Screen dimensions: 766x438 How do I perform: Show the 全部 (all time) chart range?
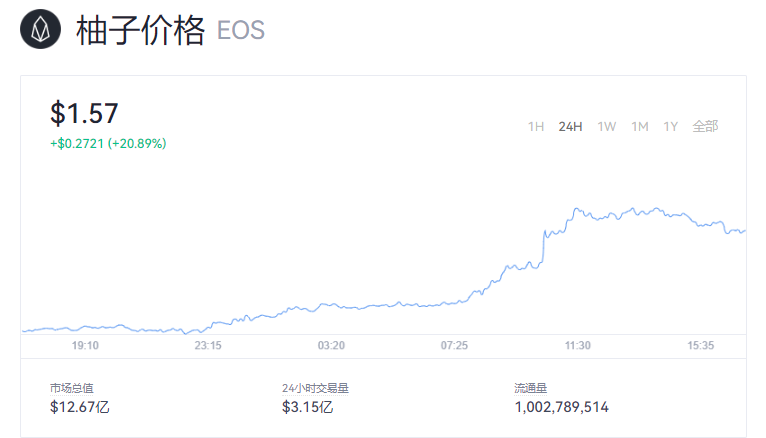tap(705, 126)
